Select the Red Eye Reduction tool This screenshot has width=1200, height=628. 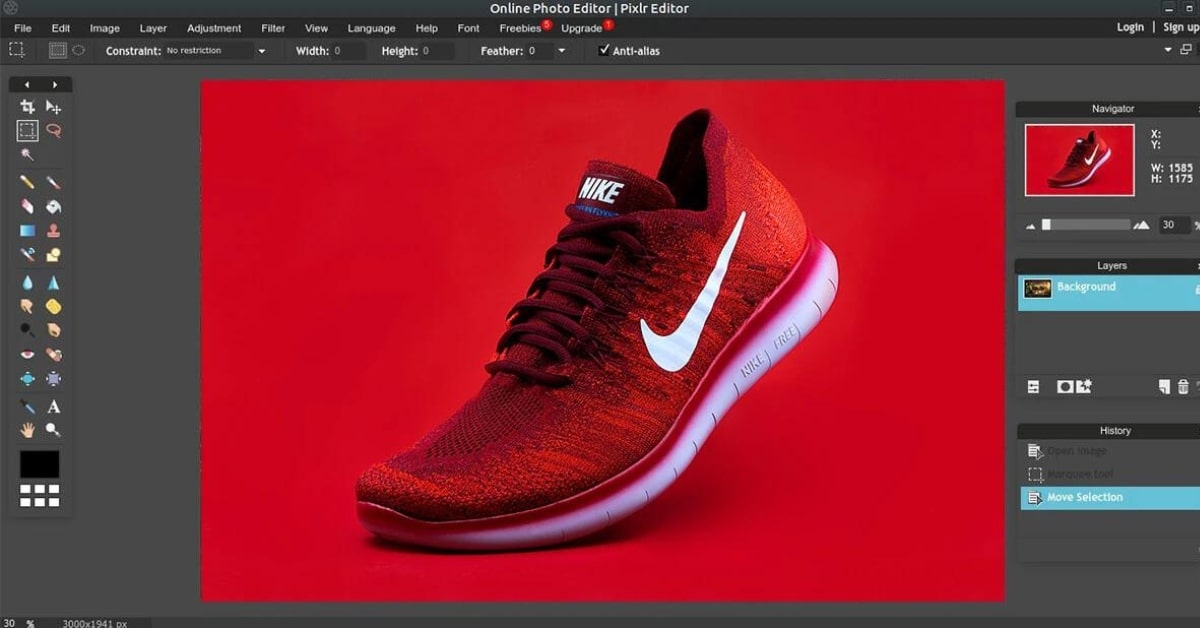[27, 354]
